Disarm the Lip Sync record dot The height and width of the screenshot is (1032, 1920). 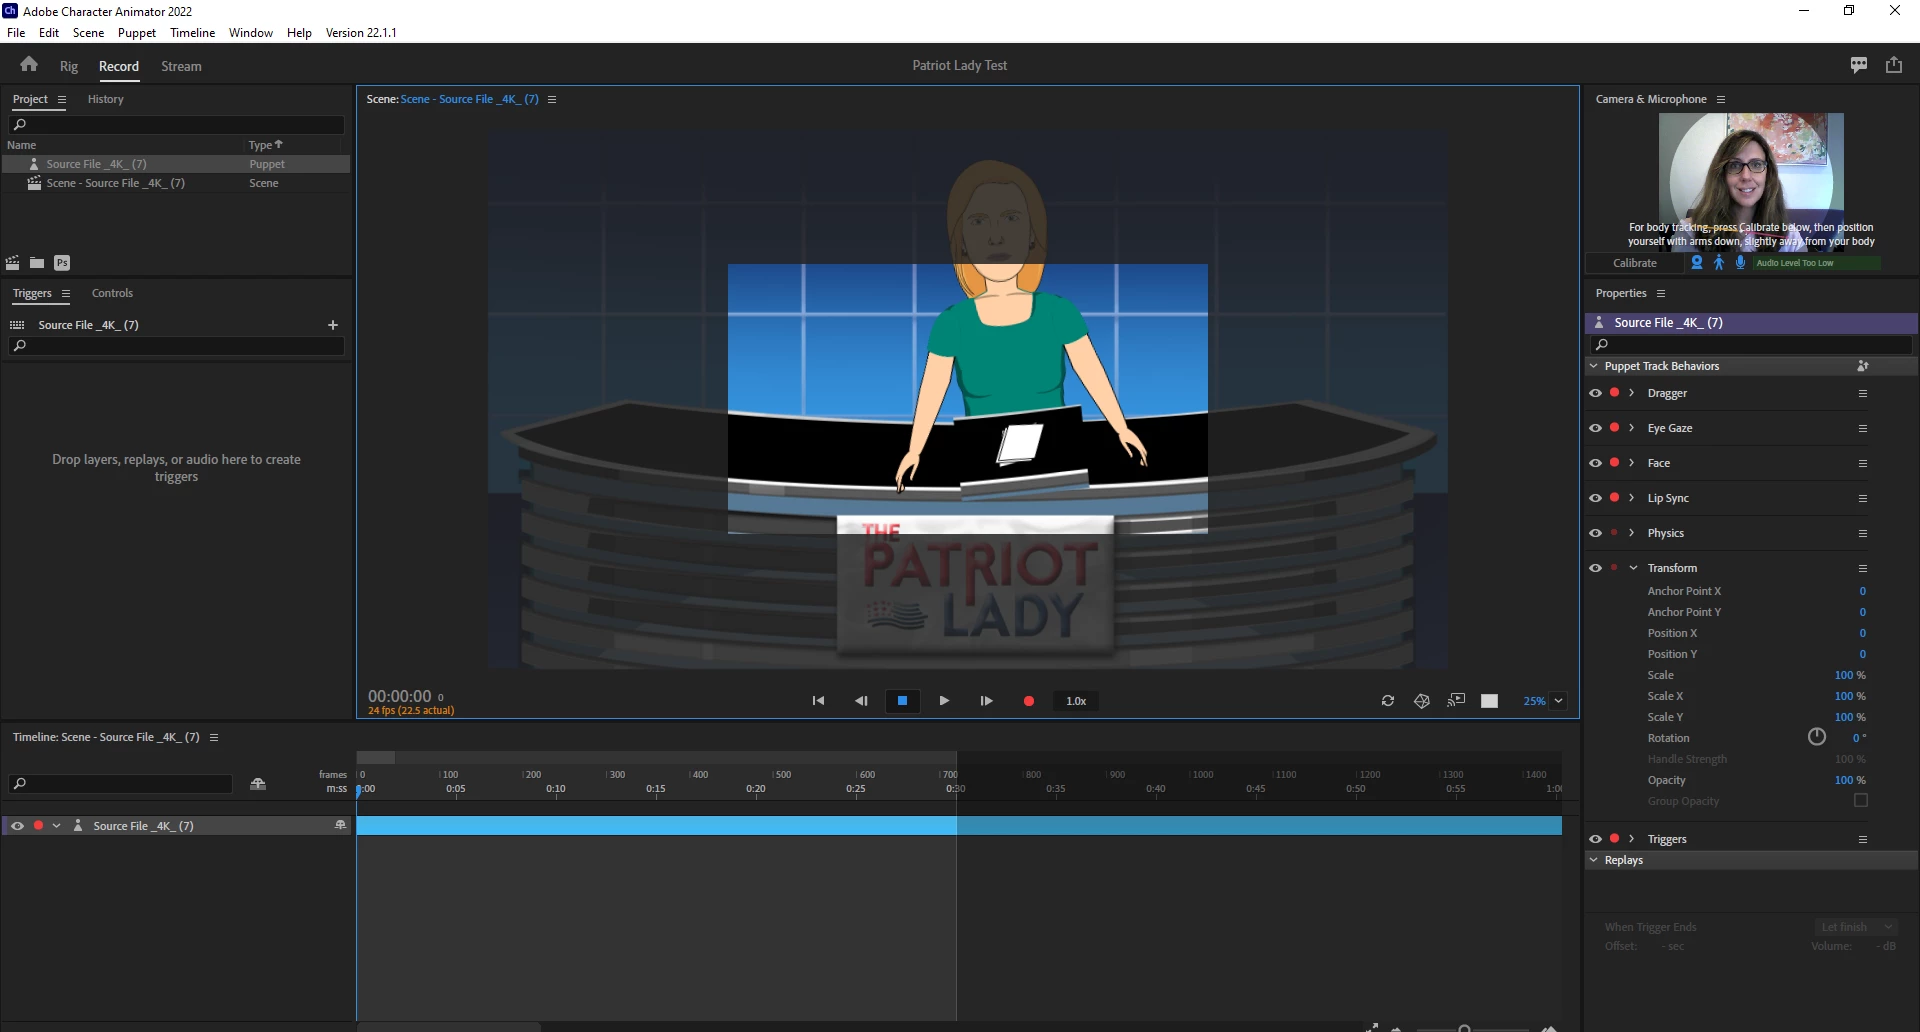[1614, 497]
